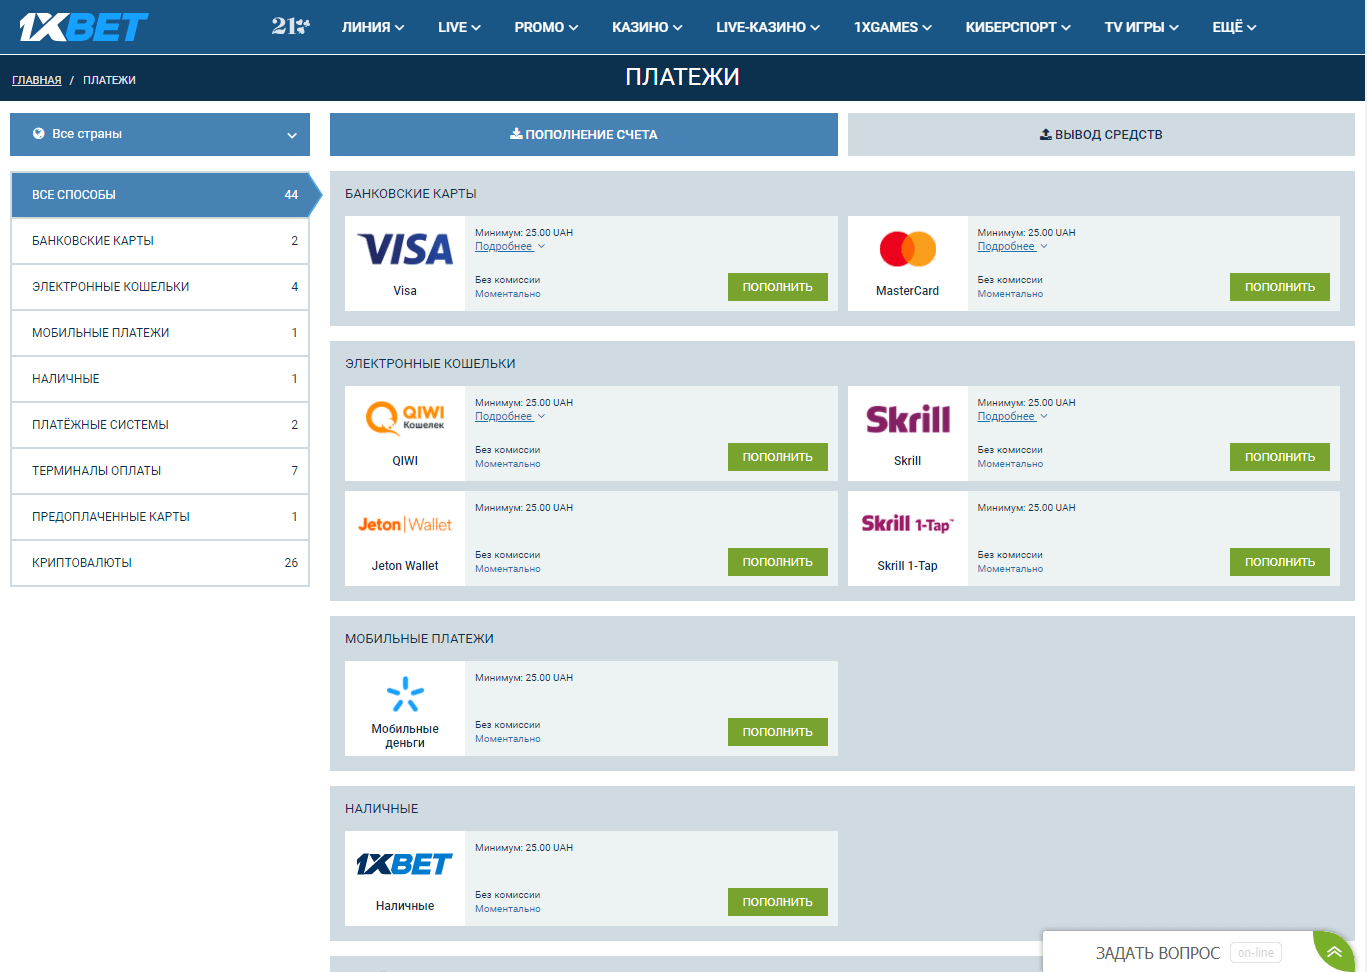Select ТЕРМИНАЛЫ ОПЛАТЫ category
The width and height of the screenshot is (1367, 972).
tap(160, 471)
